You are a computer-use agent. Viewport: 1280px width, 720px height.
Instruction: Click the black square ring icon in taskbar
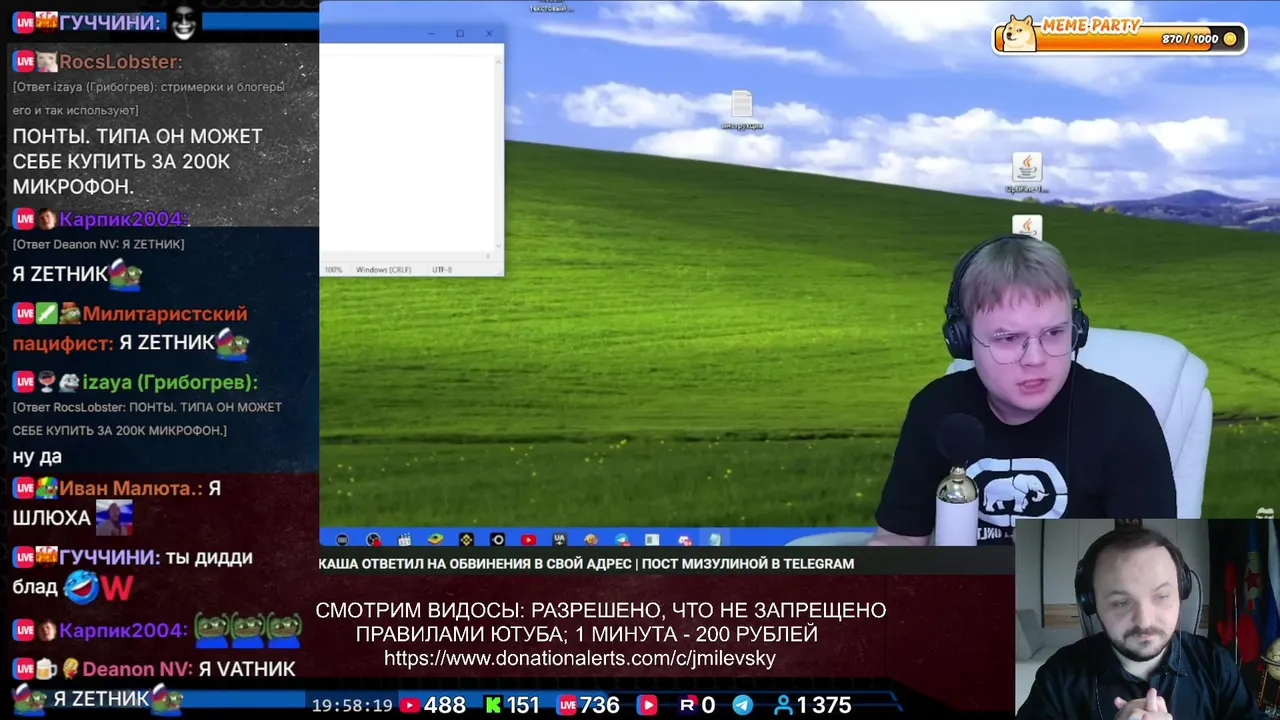coord(497,540)
